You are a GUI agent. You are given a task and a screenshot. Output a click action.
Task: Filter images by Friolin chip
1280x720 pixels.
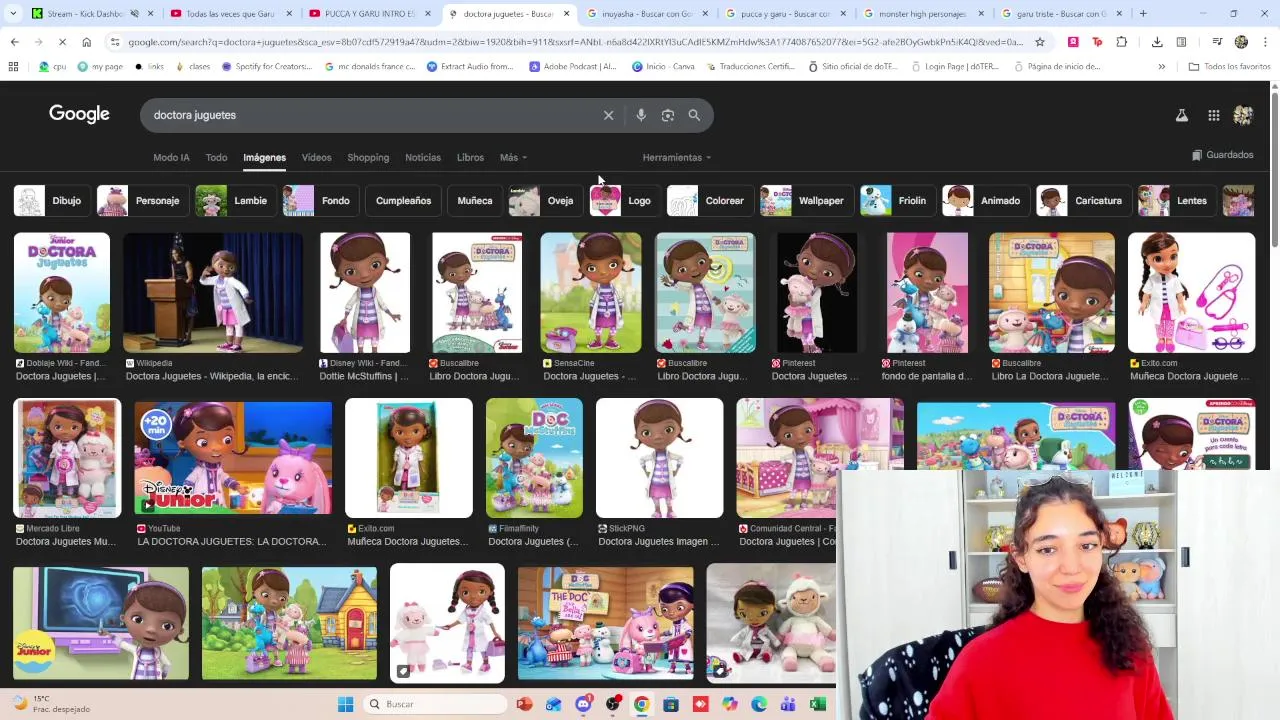(897, 200)
